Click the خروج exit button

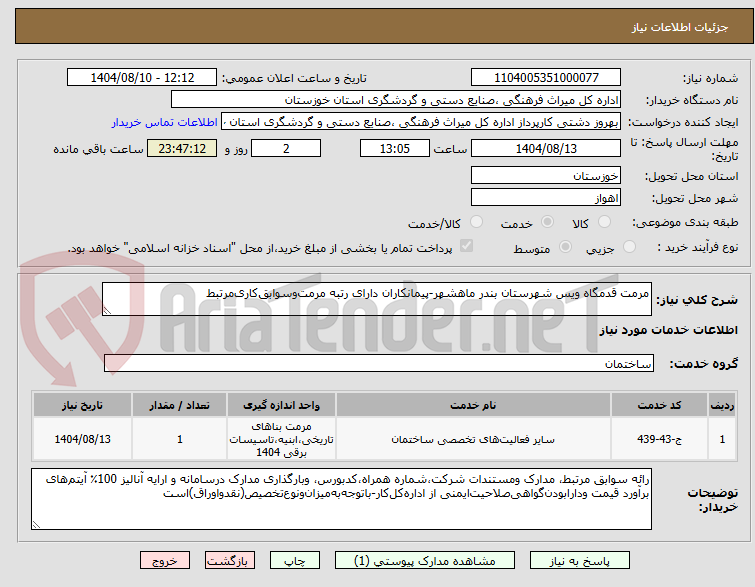click(165, 561)
